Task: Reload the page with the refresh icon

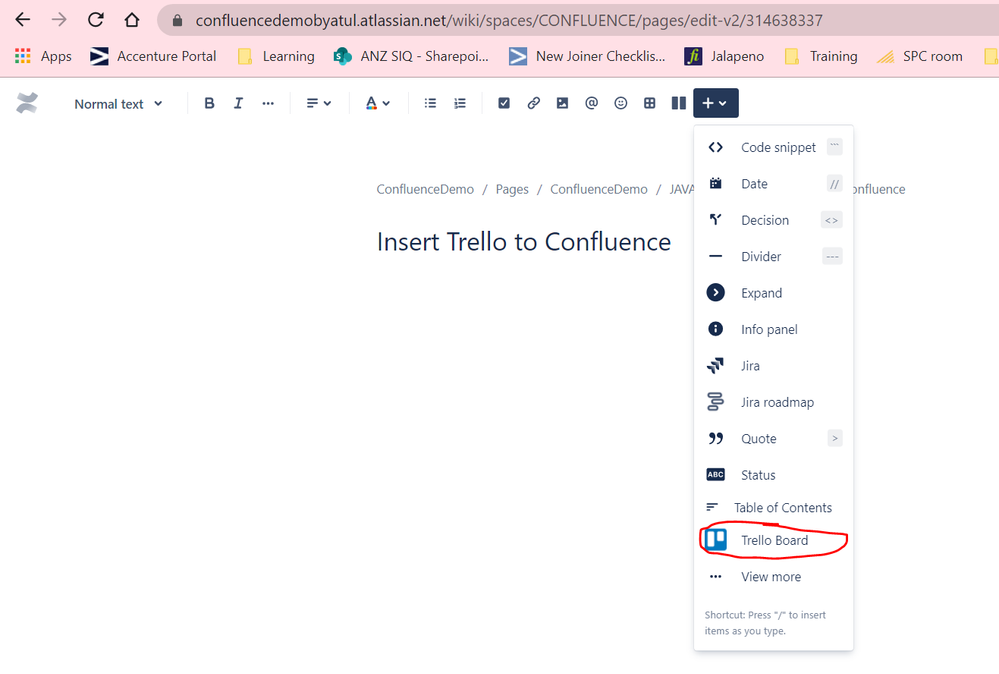Action: pyautogui.click(x=96, y=20)
